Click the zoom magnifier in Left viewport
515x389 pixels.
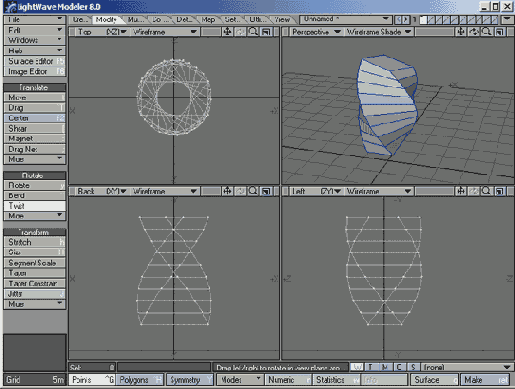coord(486,191)
